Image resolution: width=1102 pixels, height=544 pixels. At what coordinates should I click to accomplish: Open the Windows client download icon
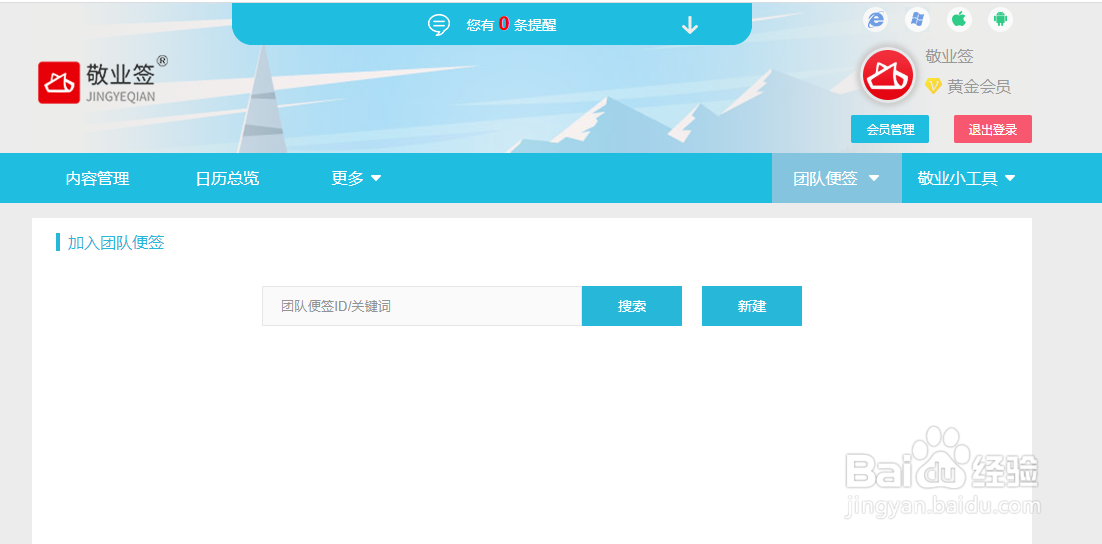(917, 19)
